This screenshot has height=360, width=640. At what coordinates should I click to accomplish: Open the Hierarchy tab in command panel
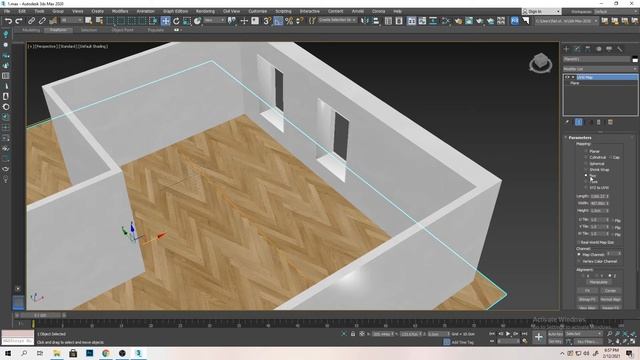pos(588,49)
